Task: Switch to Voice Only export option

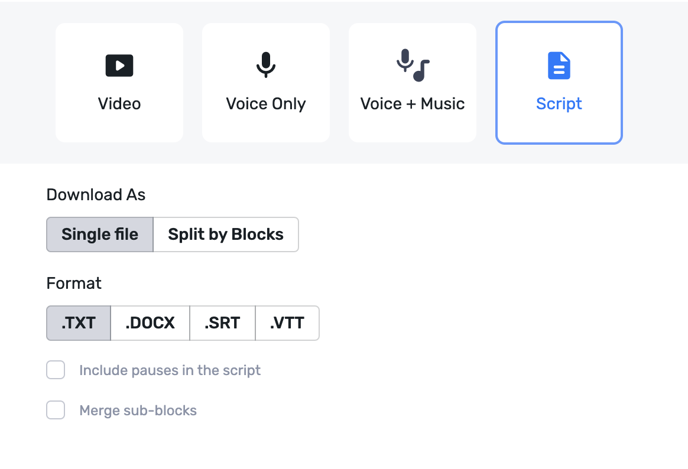Action: click(266, 82)
